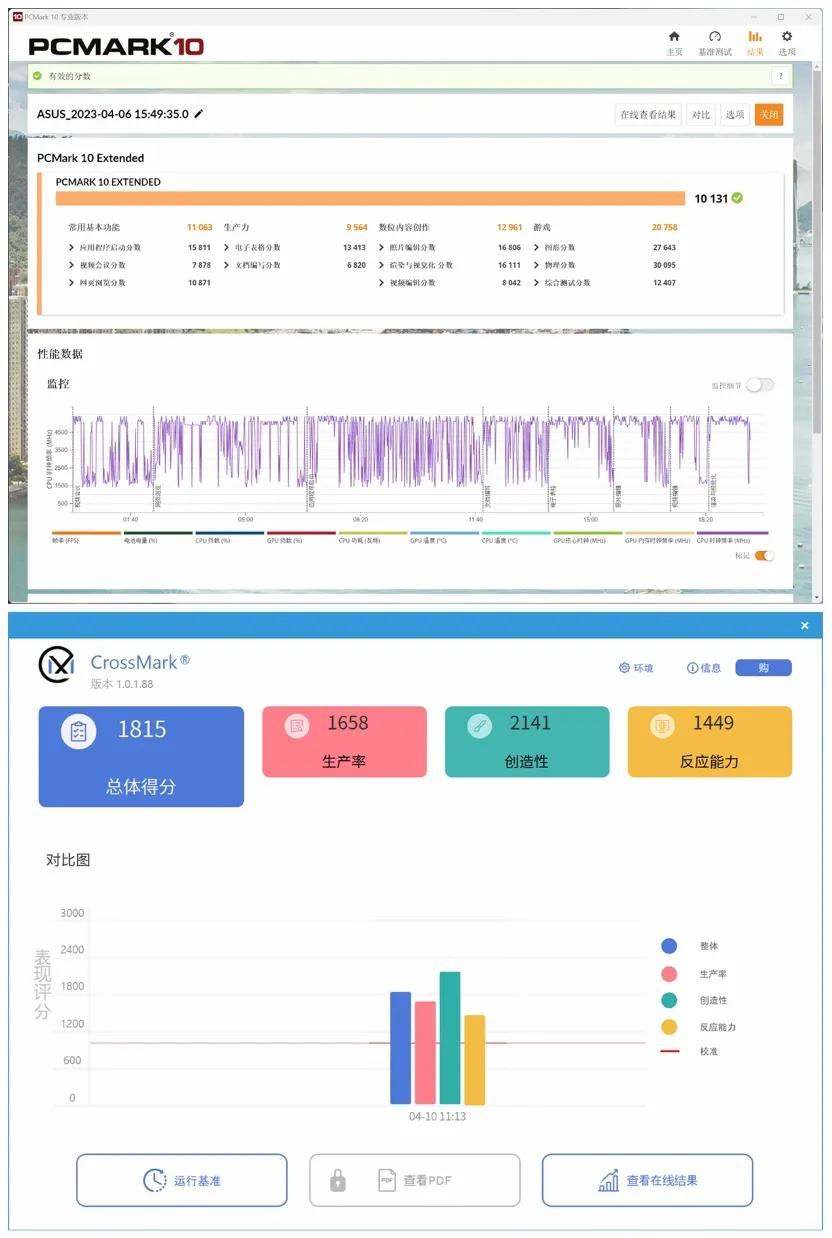Screen dimensions: 832x1238
Task: Click the PCMark 10 app icon in title bar
Action: pos(17,16)
